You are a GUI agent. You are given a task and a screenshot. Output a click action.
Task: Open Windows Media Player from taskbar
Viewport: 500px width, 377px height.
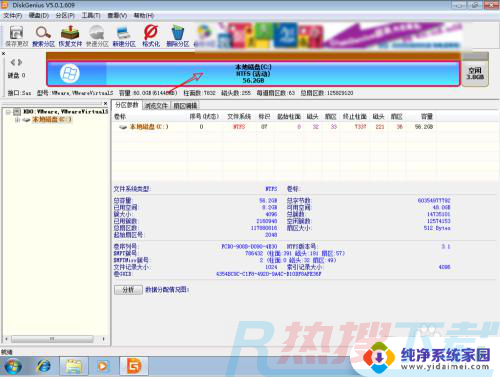pos(103,366)
